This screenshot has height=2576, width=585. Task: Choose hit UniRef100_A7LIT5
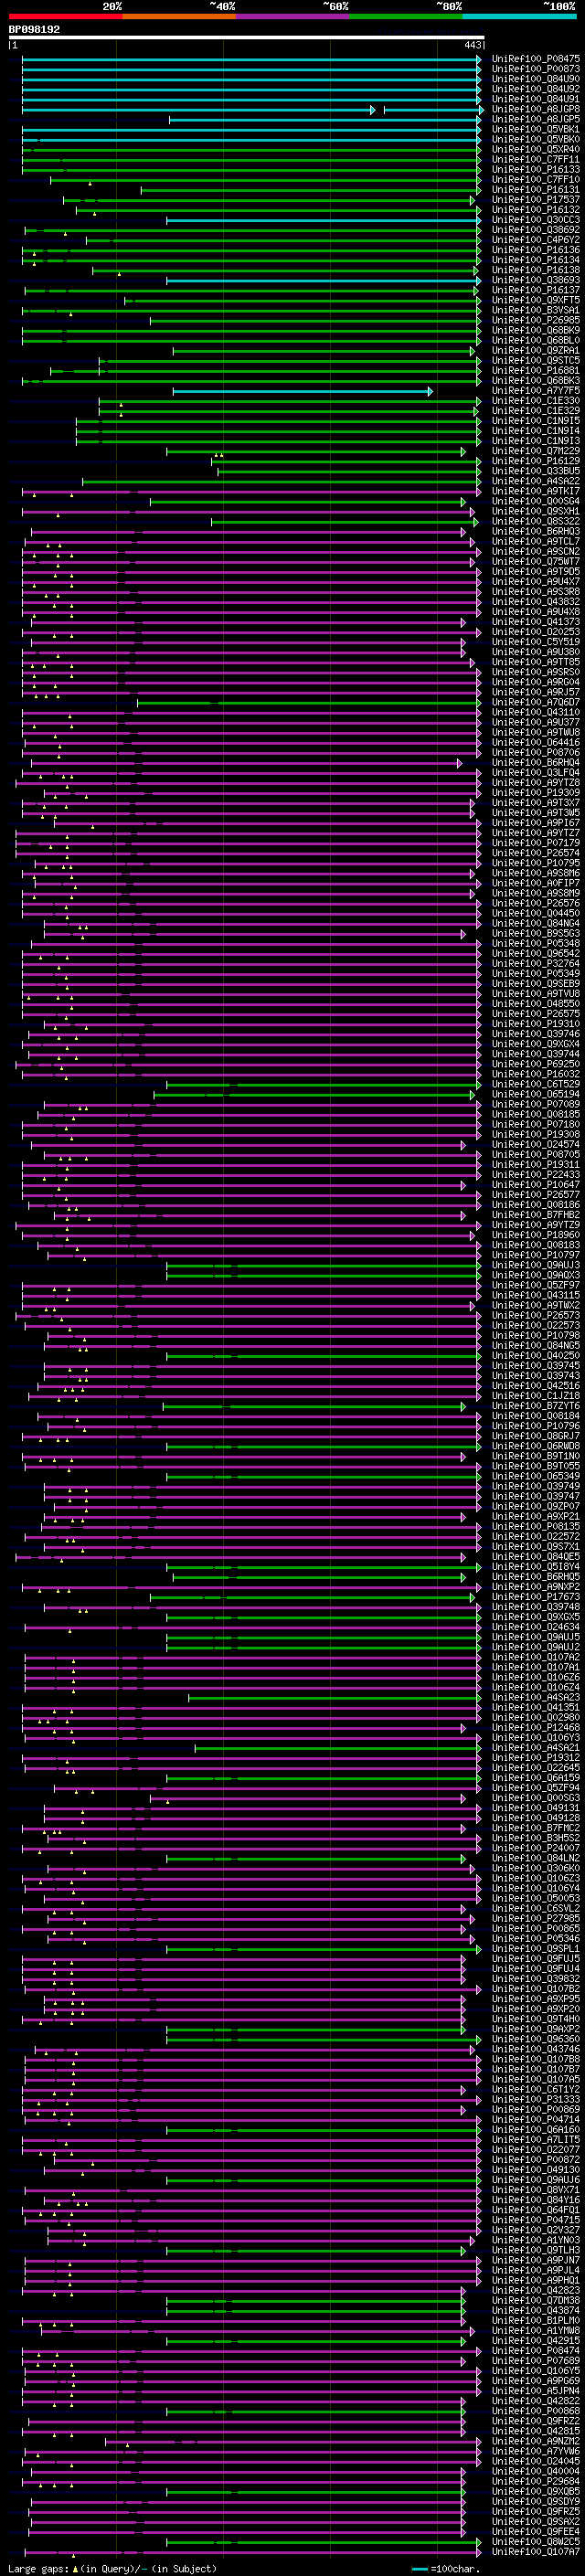(x=535, y=2139)
